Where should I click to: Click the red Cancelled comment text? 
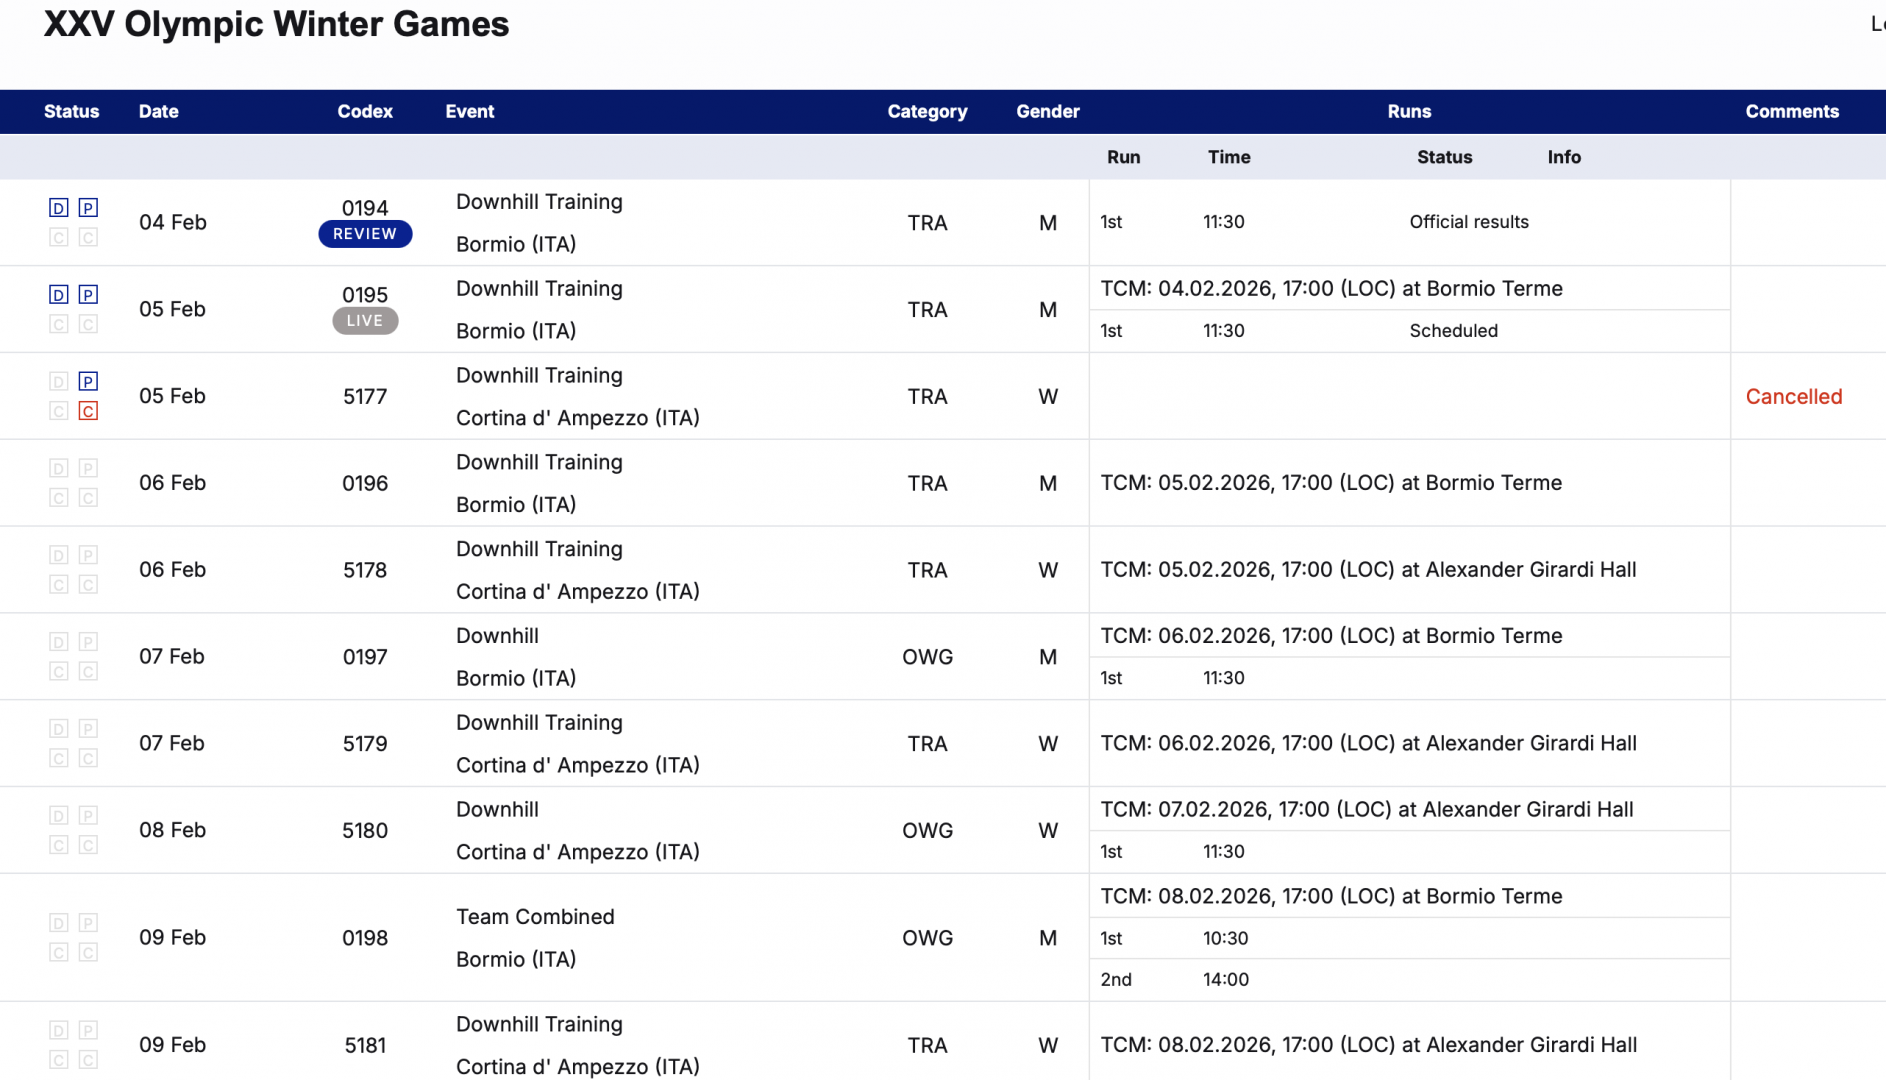1793,397
